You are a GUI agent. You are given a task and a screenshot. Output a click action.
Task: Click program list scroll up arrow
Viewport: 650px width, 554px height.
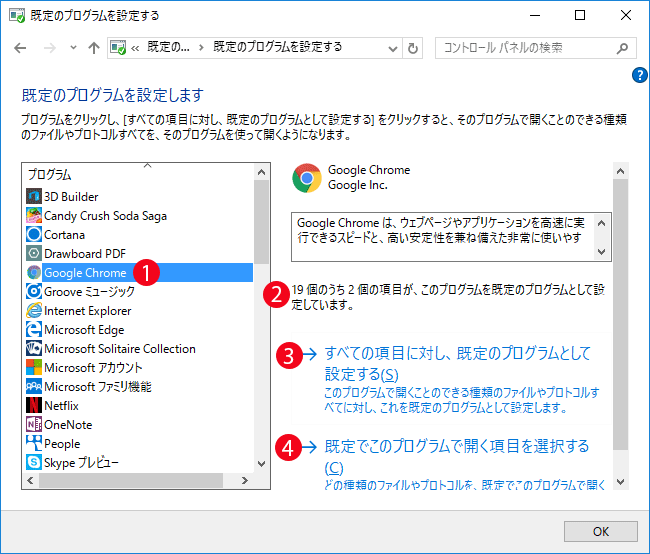coord(261,172)
